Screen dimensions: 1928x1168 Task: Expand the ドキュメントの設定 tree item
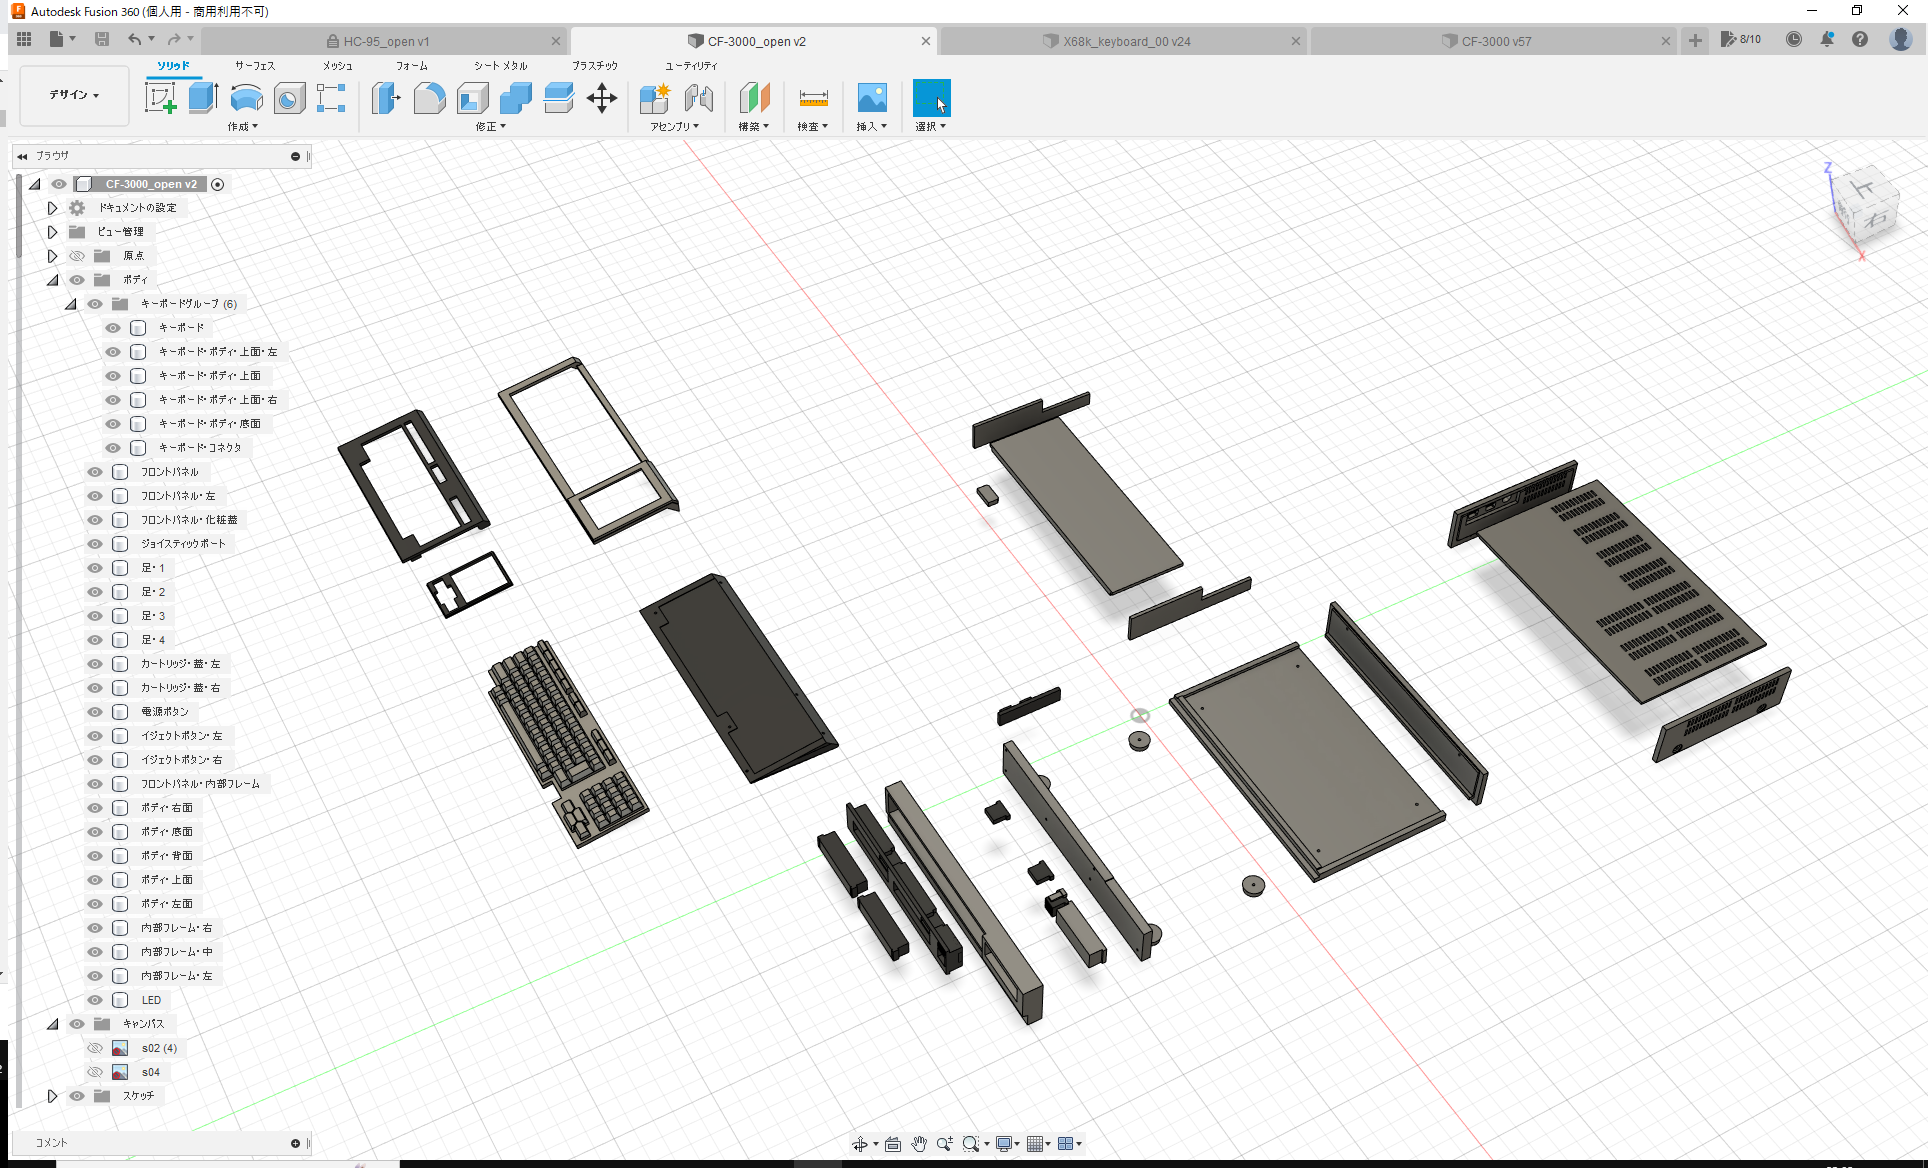pos(52,208)
